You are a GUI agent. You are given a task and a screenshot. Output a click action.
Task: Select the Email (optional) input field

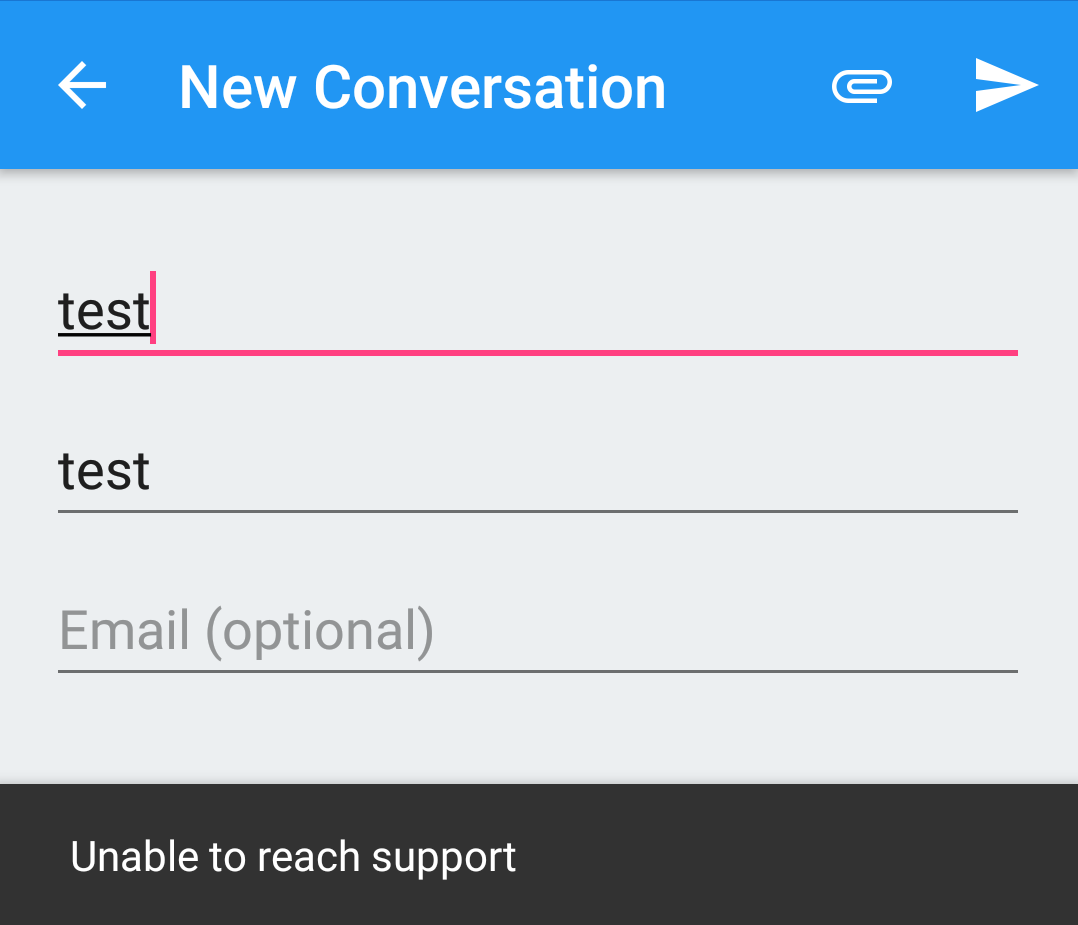400,630
